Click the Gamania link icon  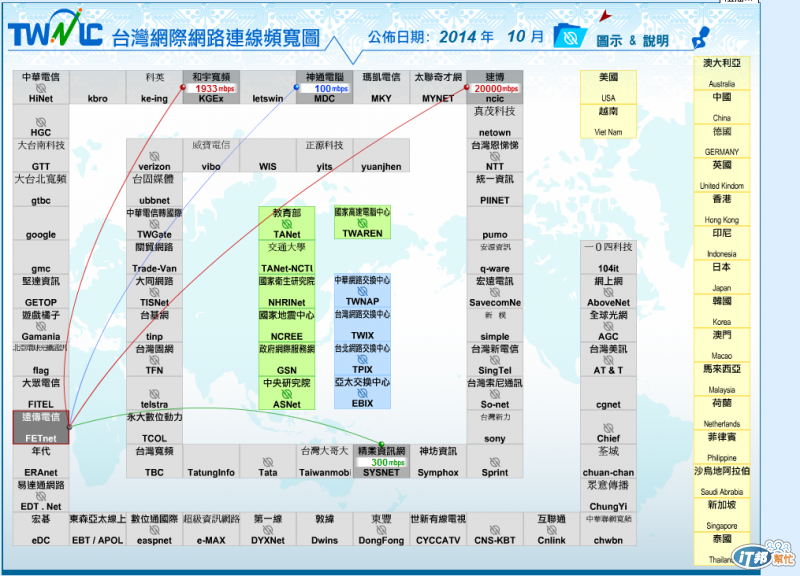pos(41,326)
